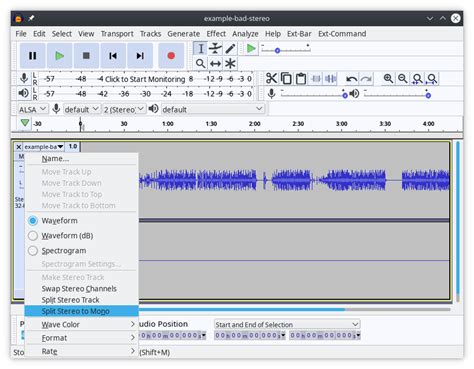Open the playback device default dropdown

pyautogui.click(x=213, y=109)
